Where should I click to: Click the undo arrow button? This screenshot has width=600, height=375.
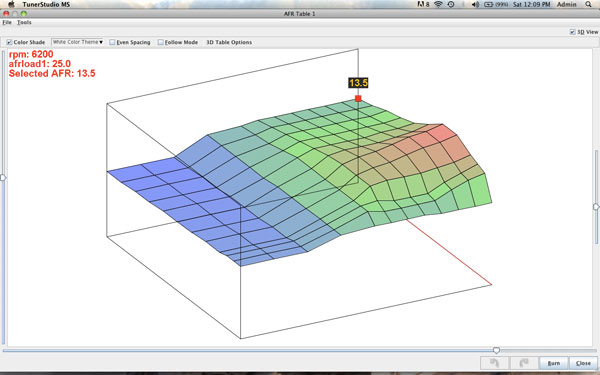coord(494,363)
